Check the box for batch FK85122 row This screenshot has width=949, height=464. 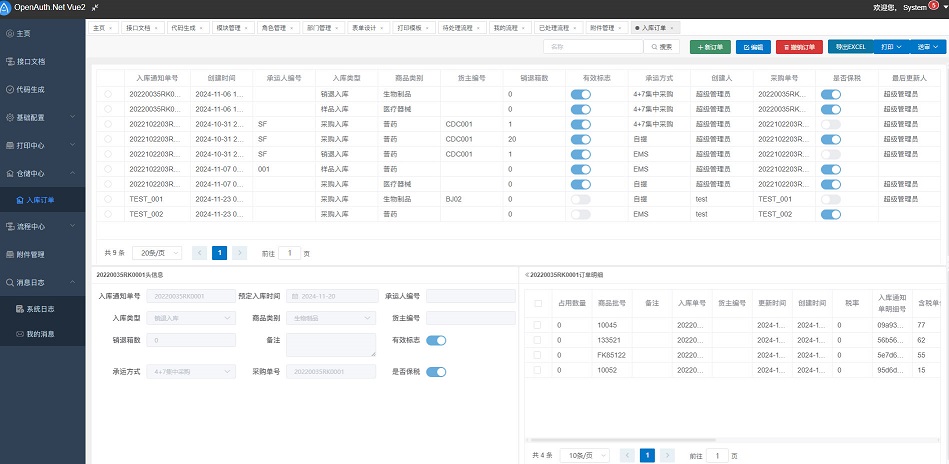coord(537,355)
